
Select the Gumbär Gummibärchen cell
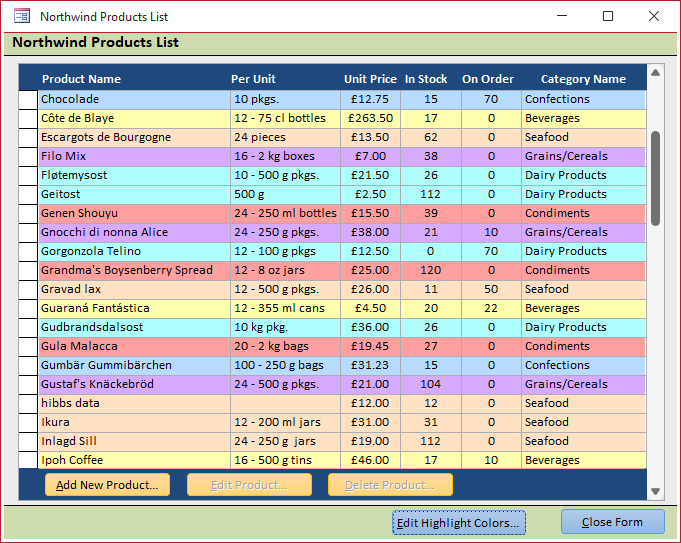click(134, 366)
